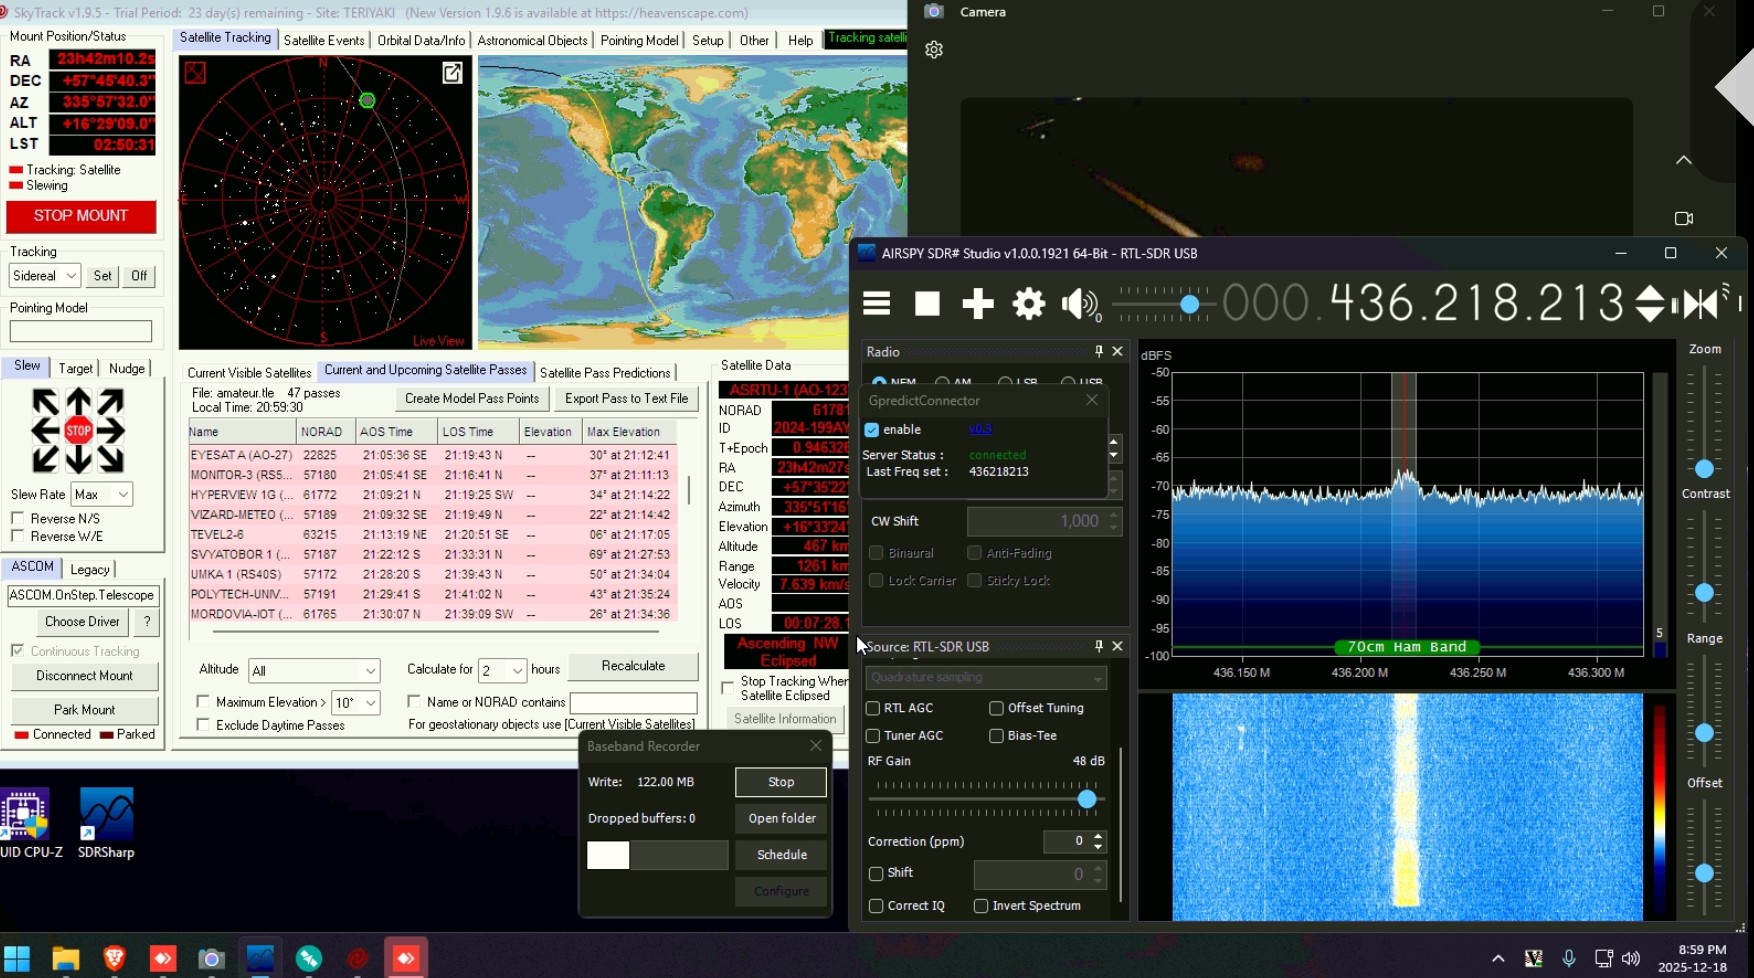Toggle the Bias-Tee checkbox
Screen dimensions: 1754x978
pos(996,736)
